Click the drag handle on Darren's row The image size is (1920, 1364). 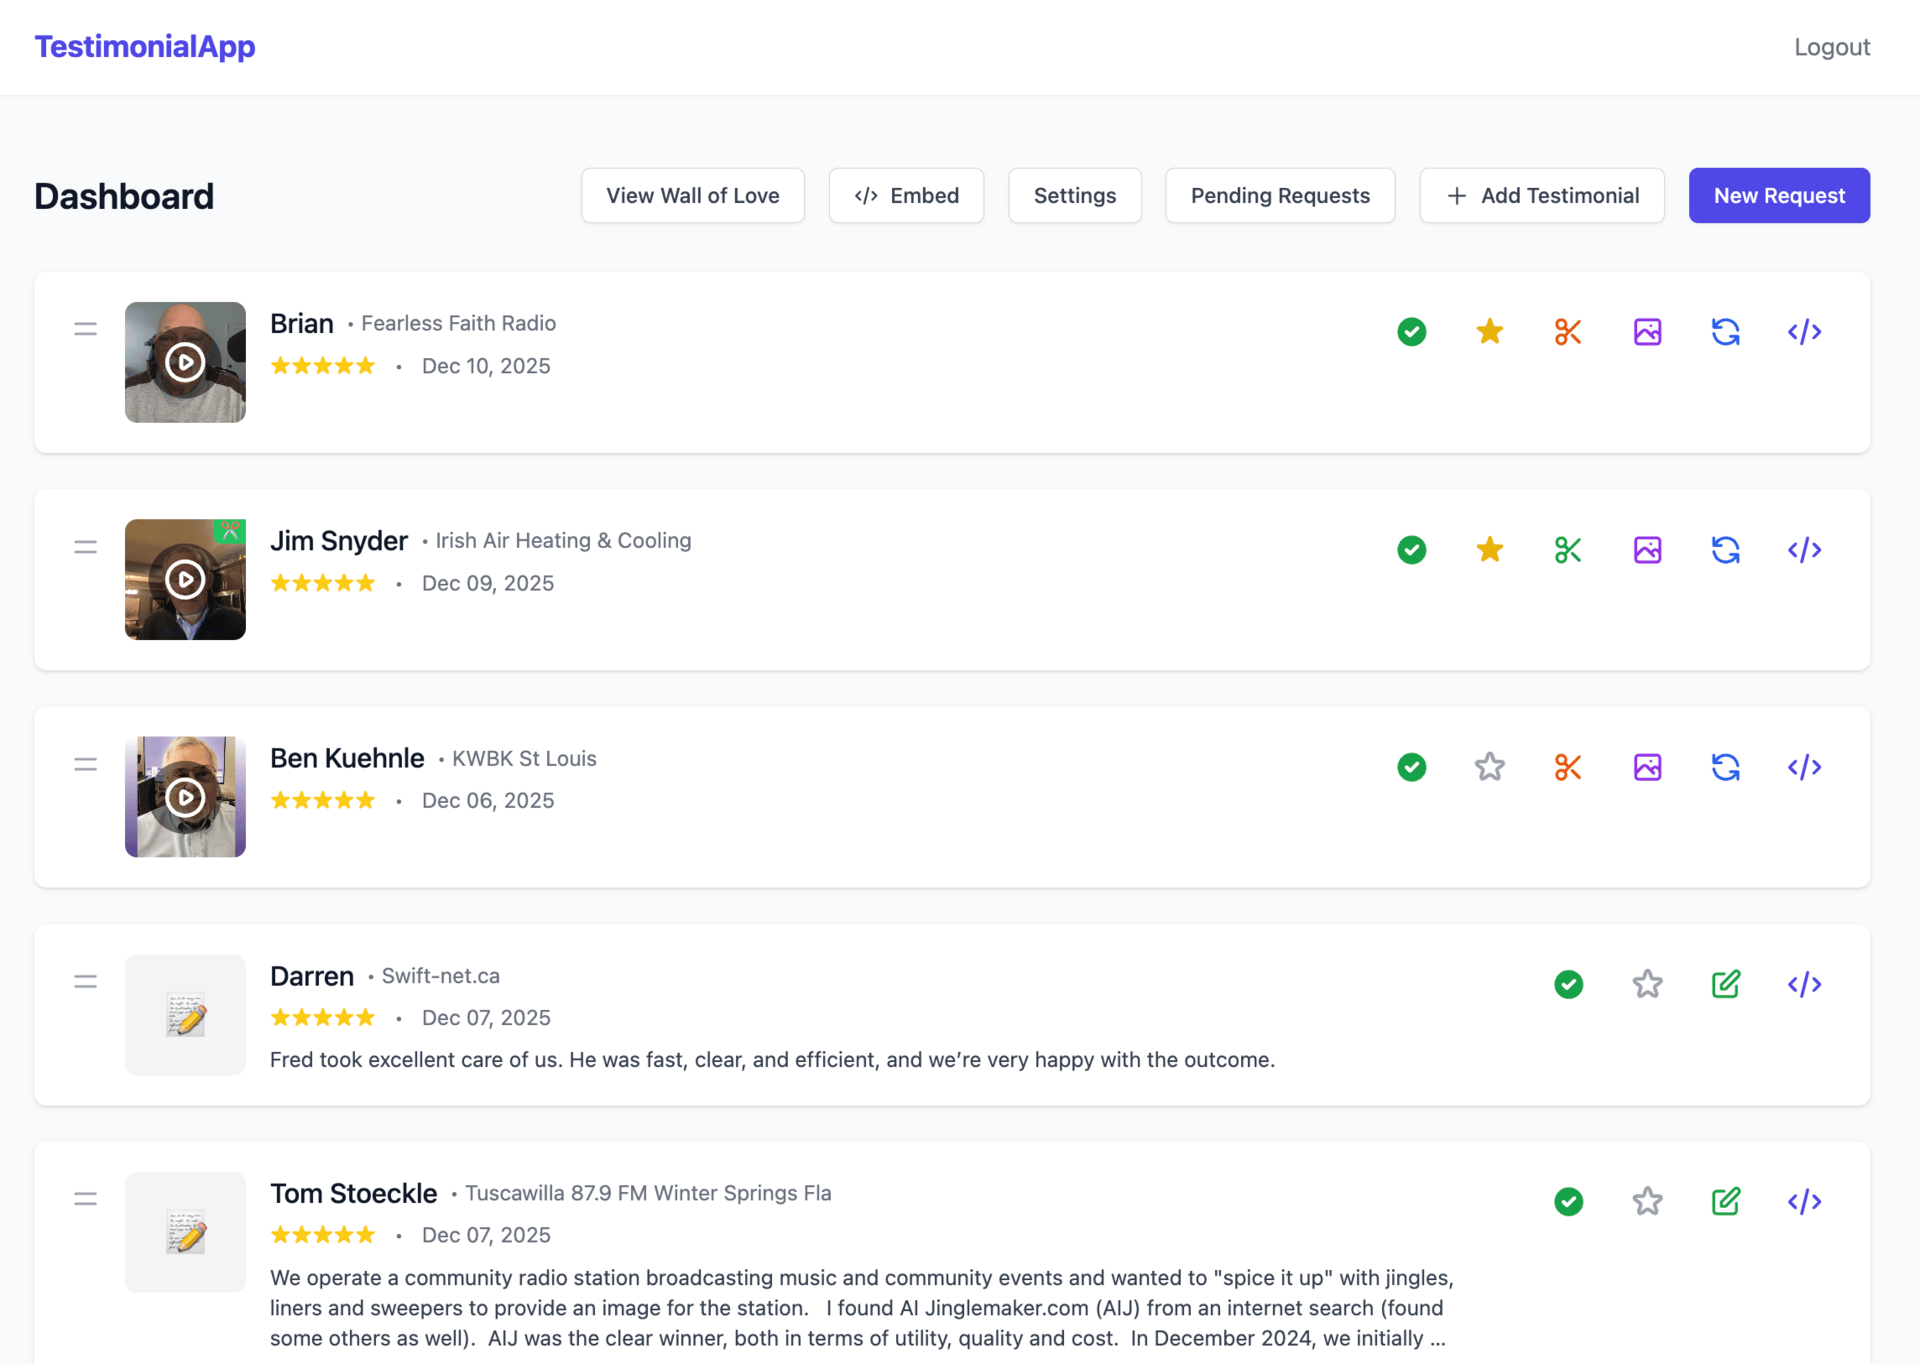tap(86, 982)
